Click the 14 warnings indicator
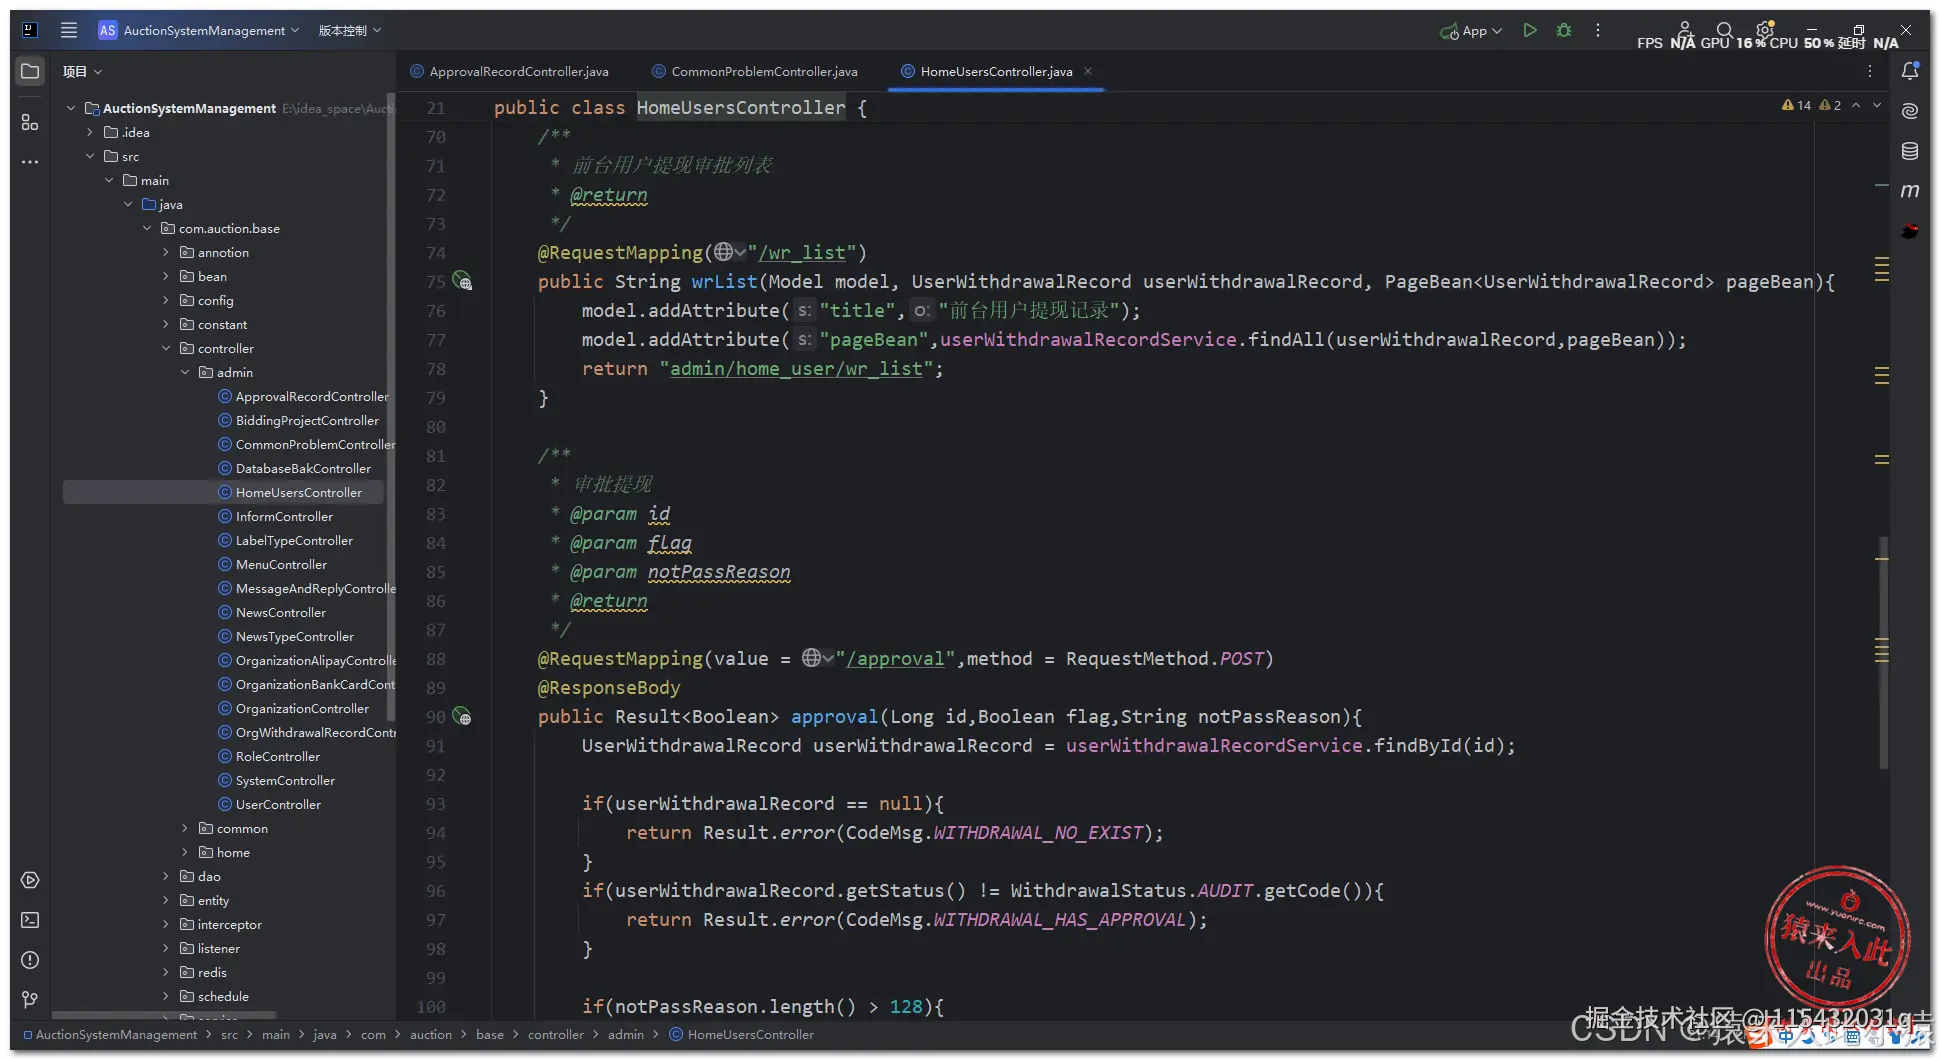 point(1797,105)
